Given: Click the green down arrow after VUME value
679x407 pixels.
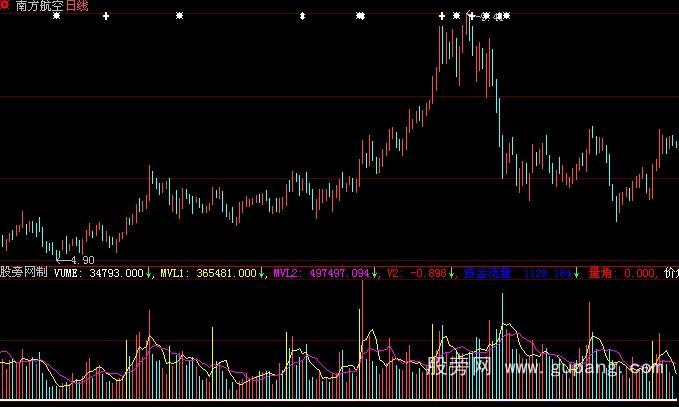Looking at the screenshot, I should [x=149, y=273].
